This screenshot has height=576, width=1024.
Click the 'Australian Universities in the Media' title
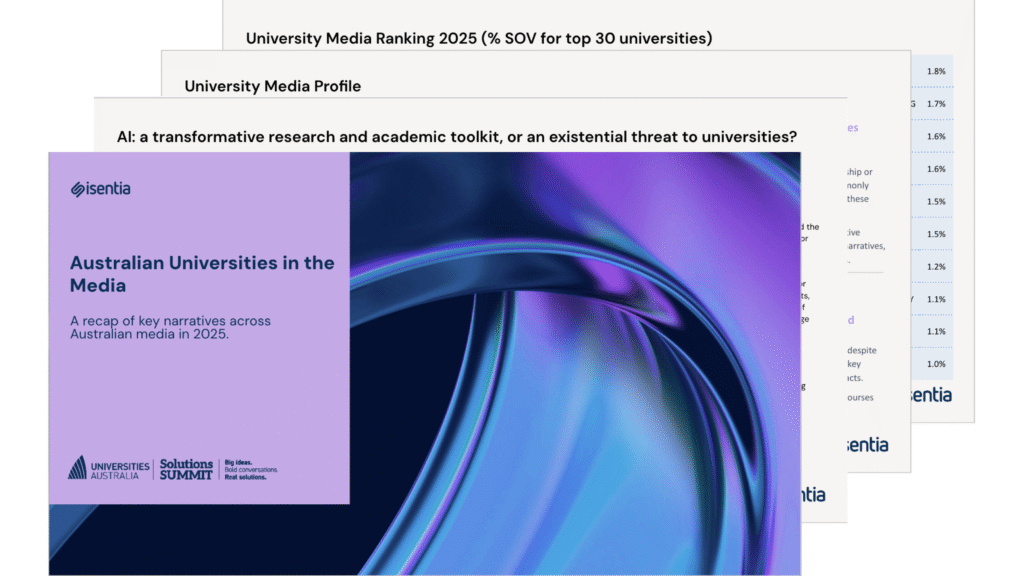[202, 274]
